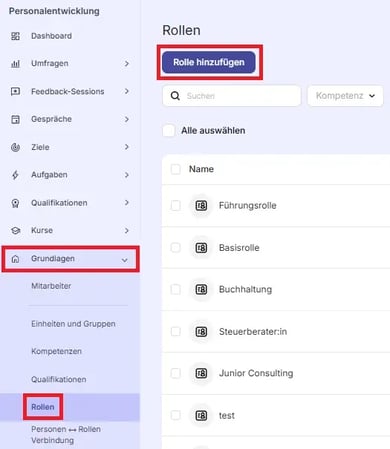The image size is (390, 449).
Task: Go to Kompetenzen under Grundlagen
Action: point(56,351)
